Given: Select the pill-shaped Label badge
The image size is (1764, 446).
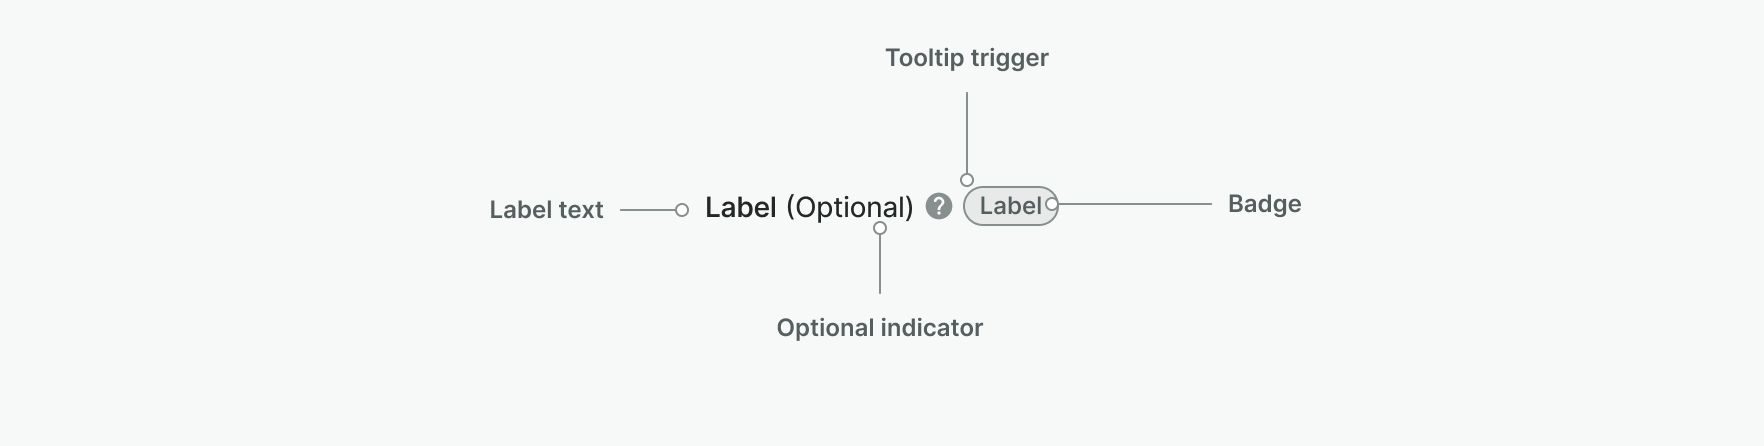Looking at the screenshot, I should (x=1010, y=206).
